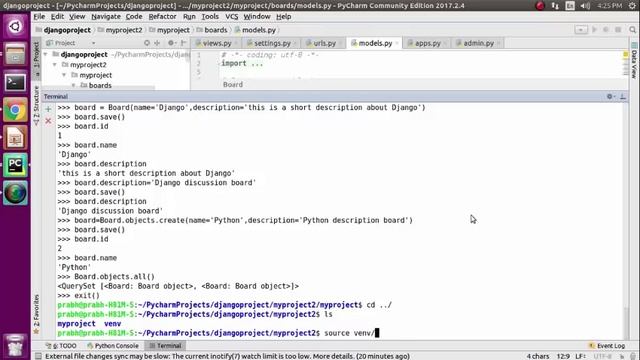This screenshot has height=360, width=640.
Task: Collapse the boards folder node
Action: click(73, 85)
